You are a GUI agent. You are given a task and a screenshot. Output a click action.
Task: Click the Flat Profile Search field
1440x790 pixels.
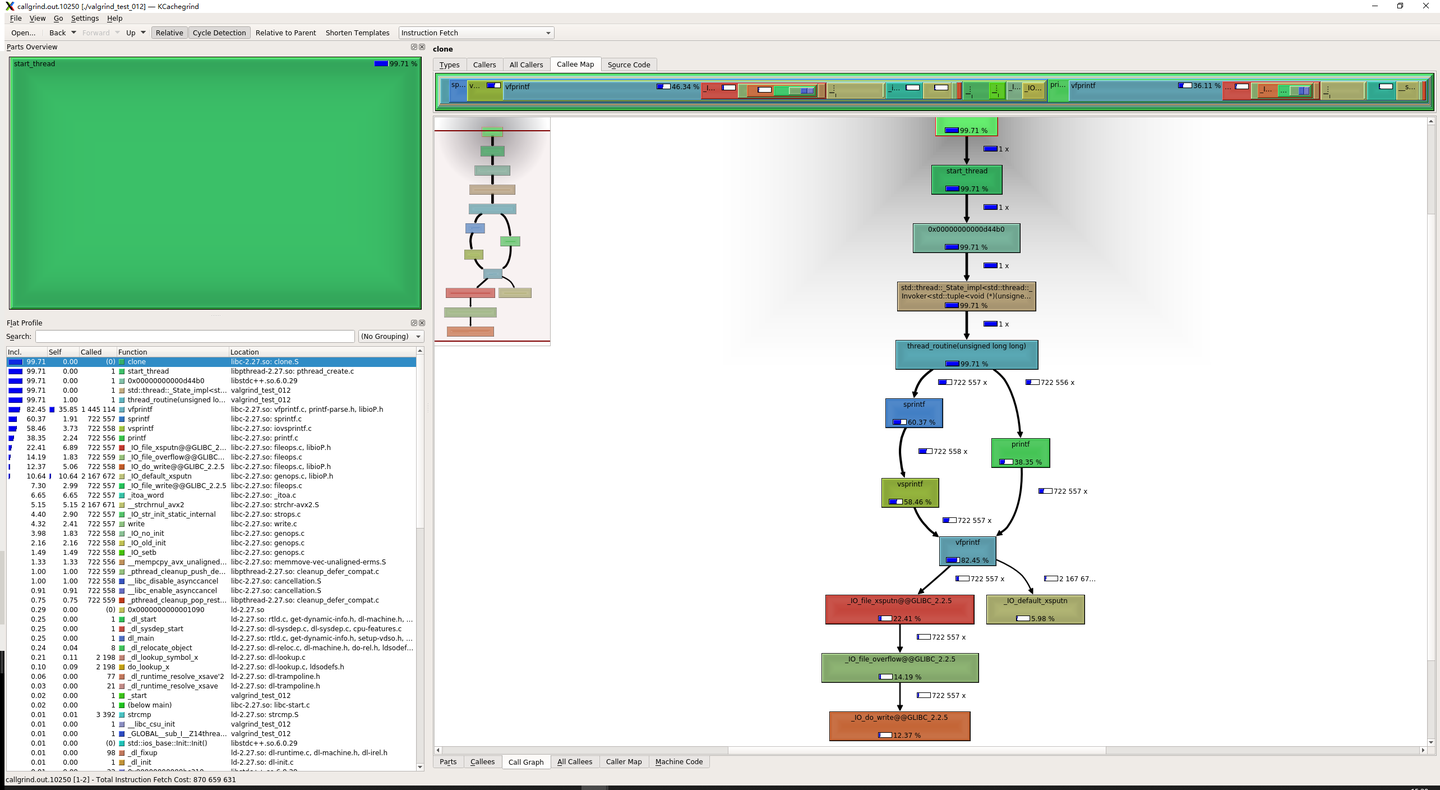(x=194, y=337)
